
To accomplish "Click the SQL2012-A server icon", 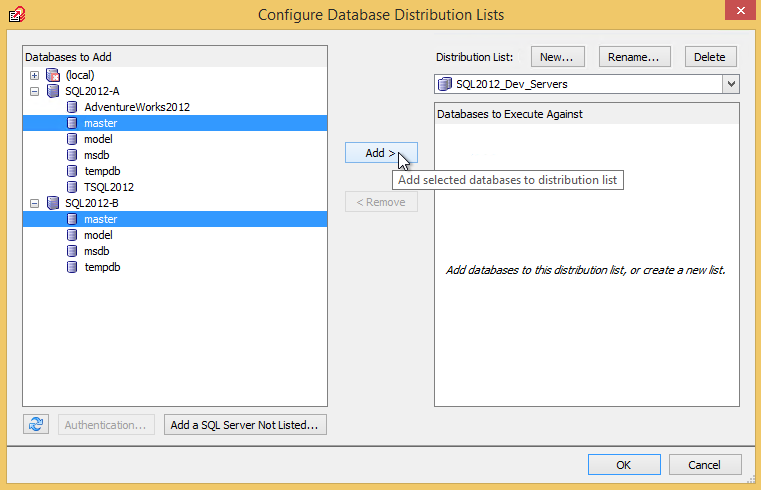I will click(53, 91).
